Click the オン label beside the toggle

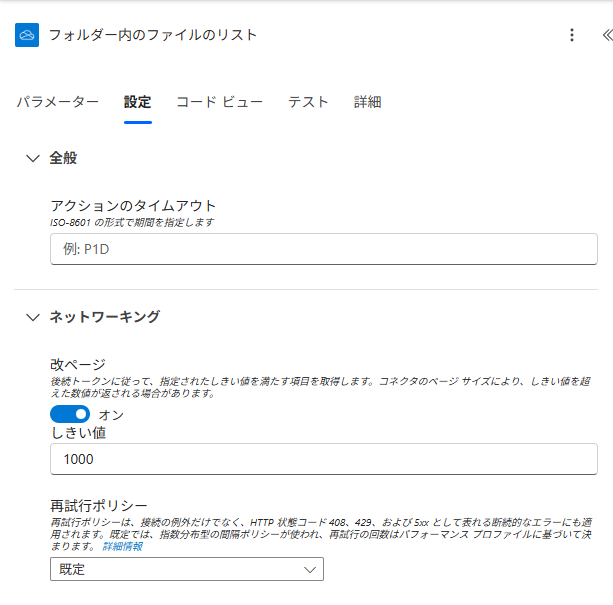coord(110,414)
